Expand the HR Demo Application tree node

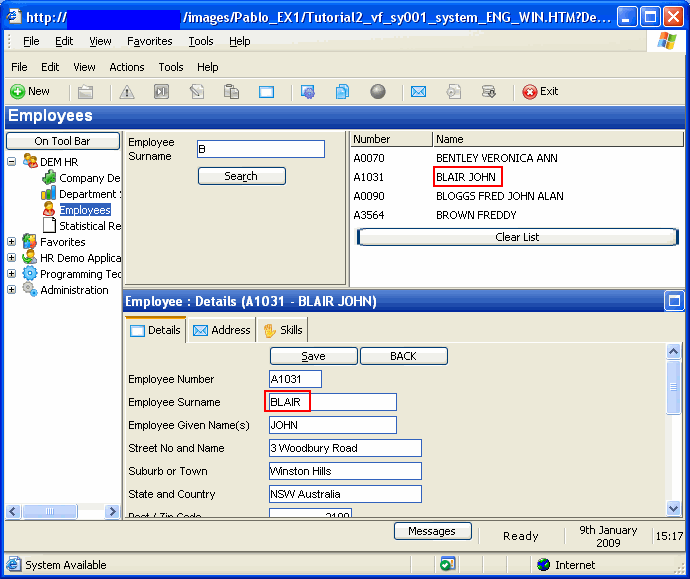[x=11, y=257]
